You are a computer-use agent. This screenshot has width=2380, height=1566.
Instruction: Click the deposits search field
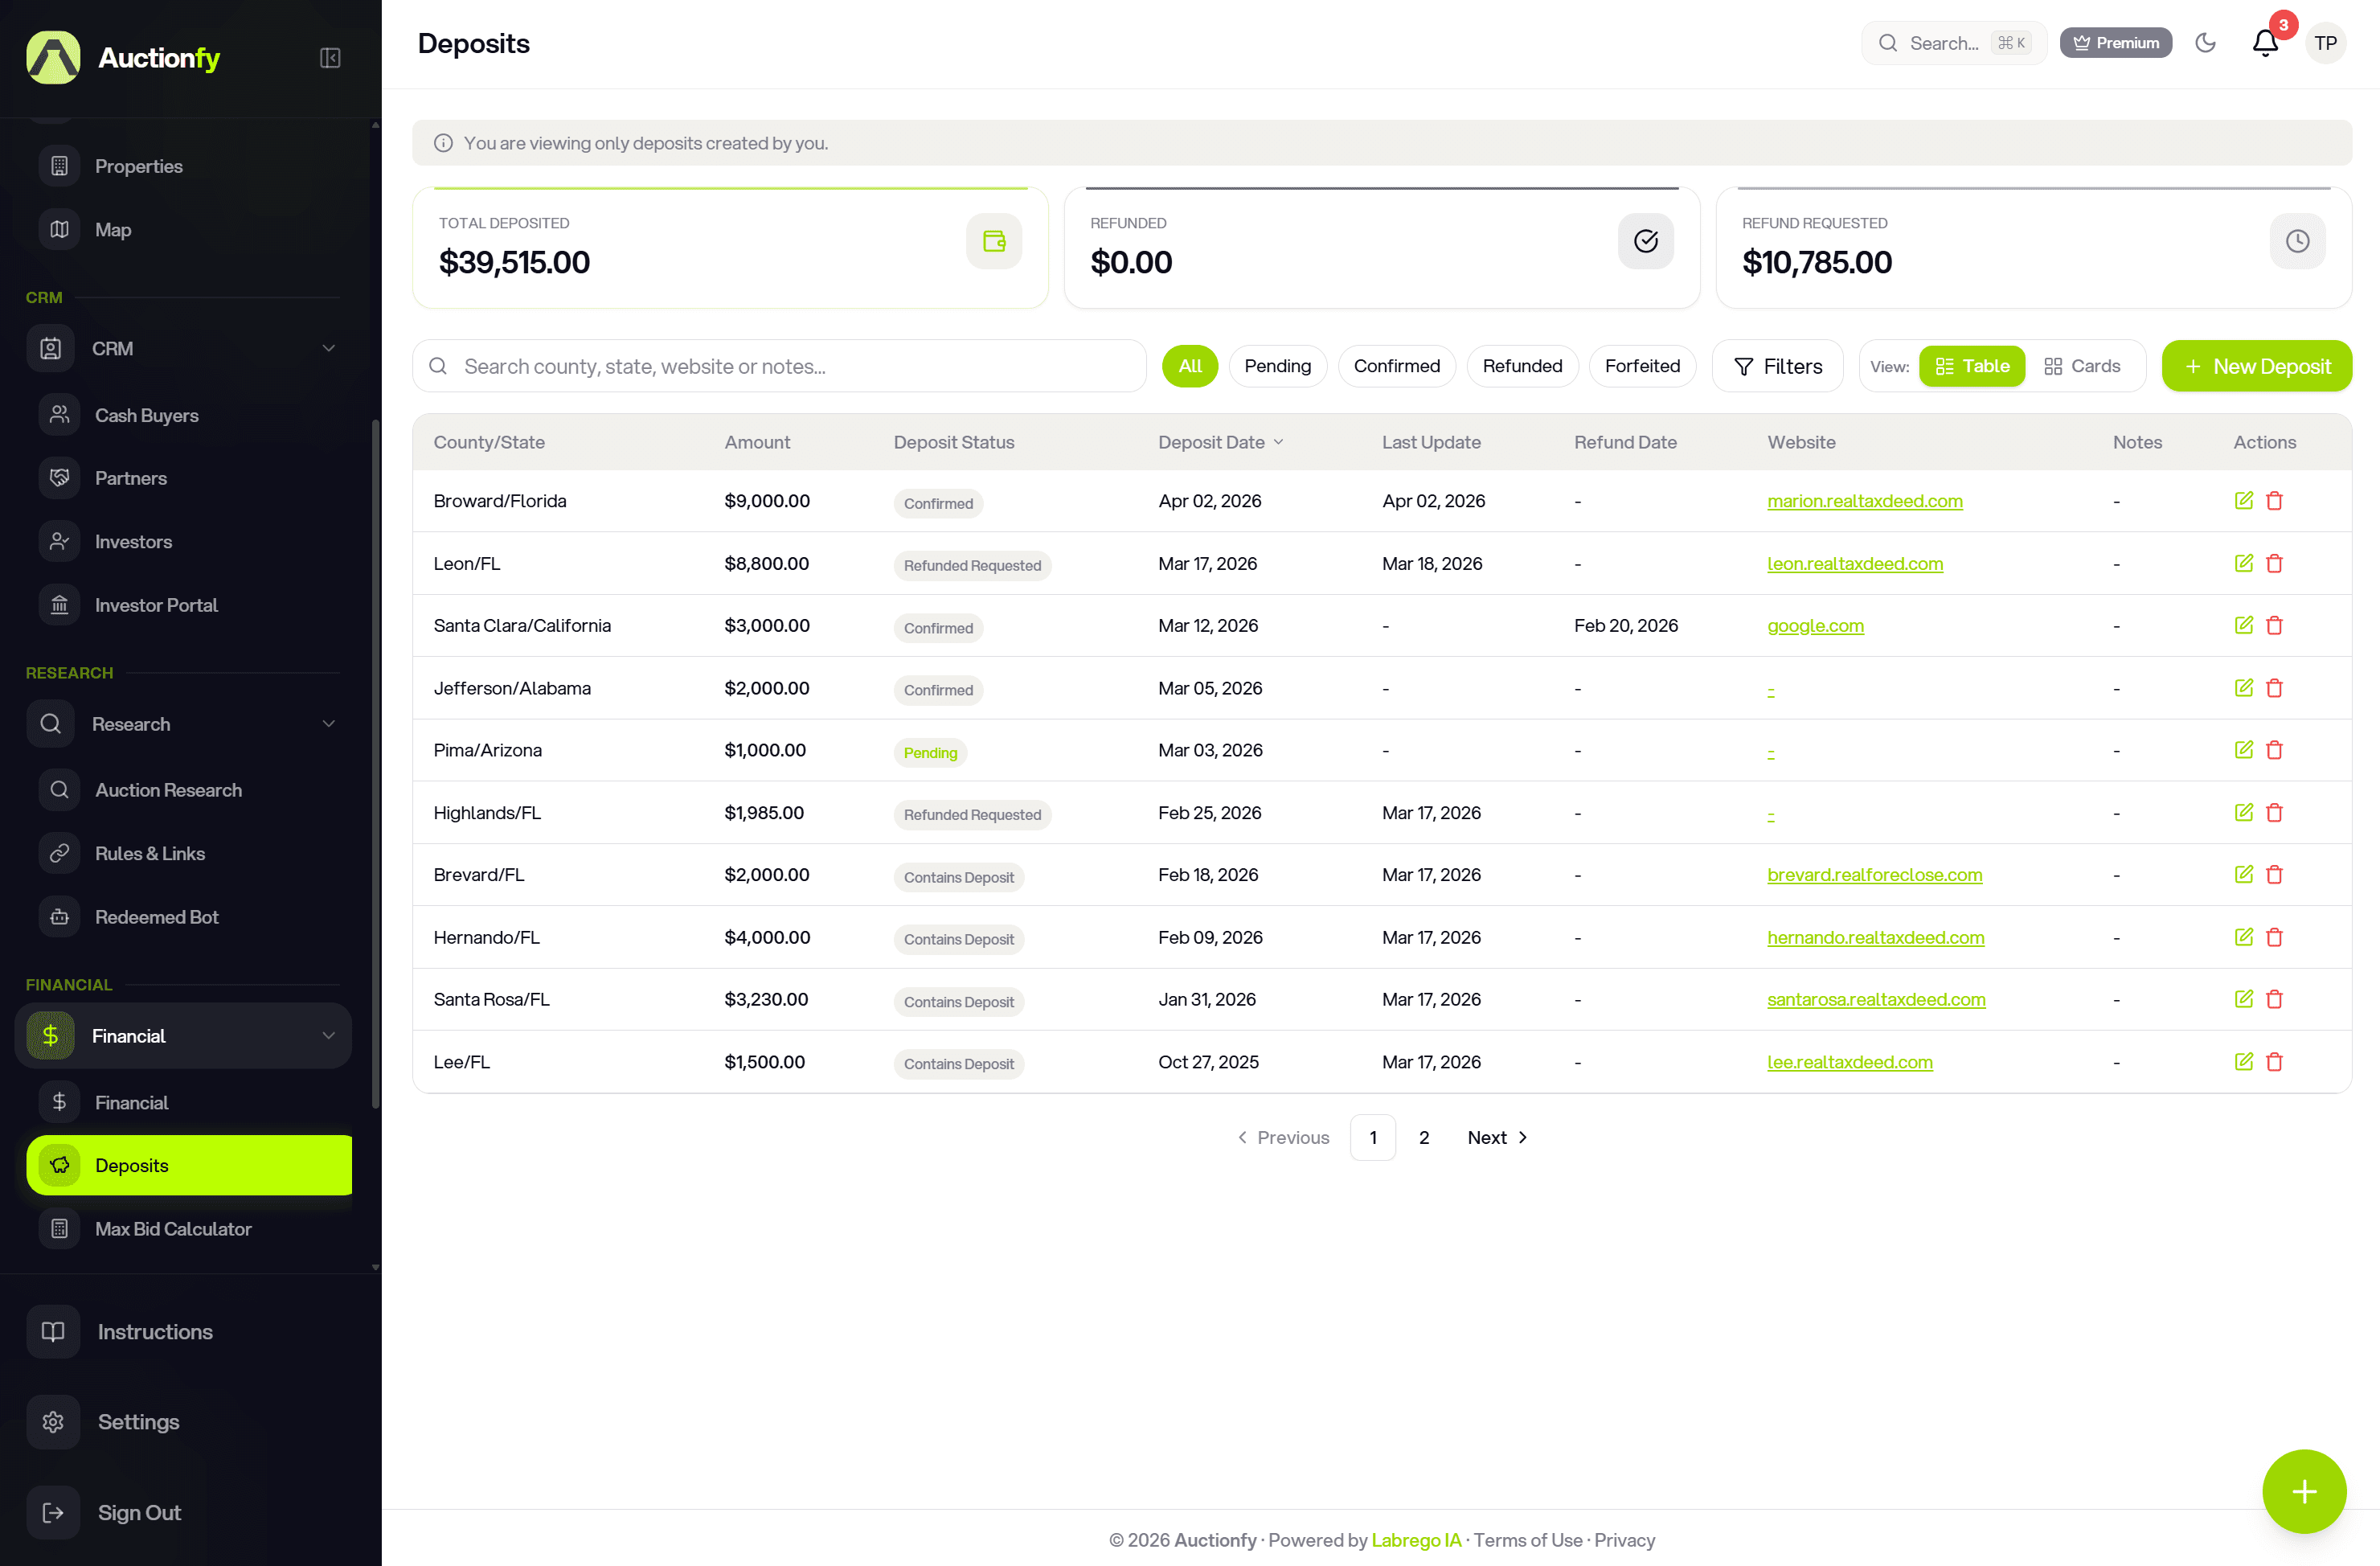pos(780,366)
